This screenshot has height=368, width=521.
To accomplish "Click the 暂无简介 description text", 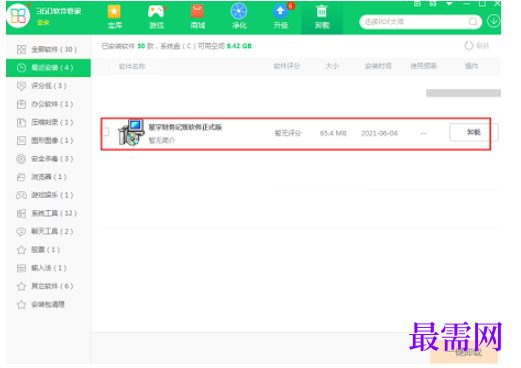I will pos(162,140).
